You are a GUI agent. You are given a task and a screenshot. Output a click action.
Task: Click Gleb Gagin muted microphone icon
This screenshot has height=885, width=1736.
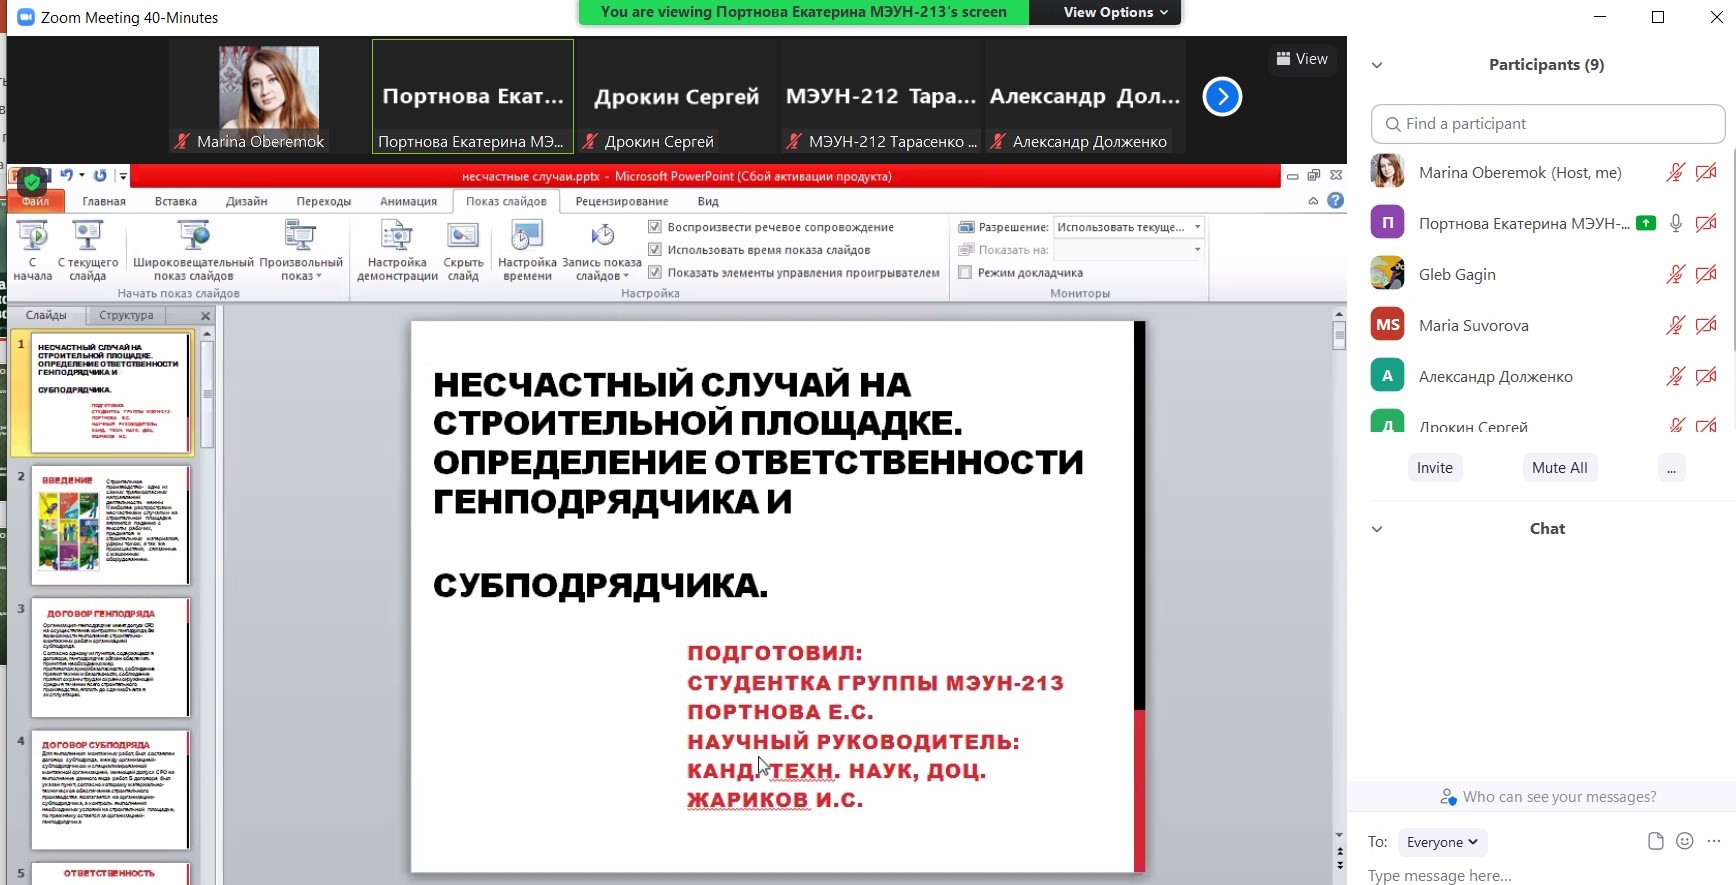(1675, 274)
